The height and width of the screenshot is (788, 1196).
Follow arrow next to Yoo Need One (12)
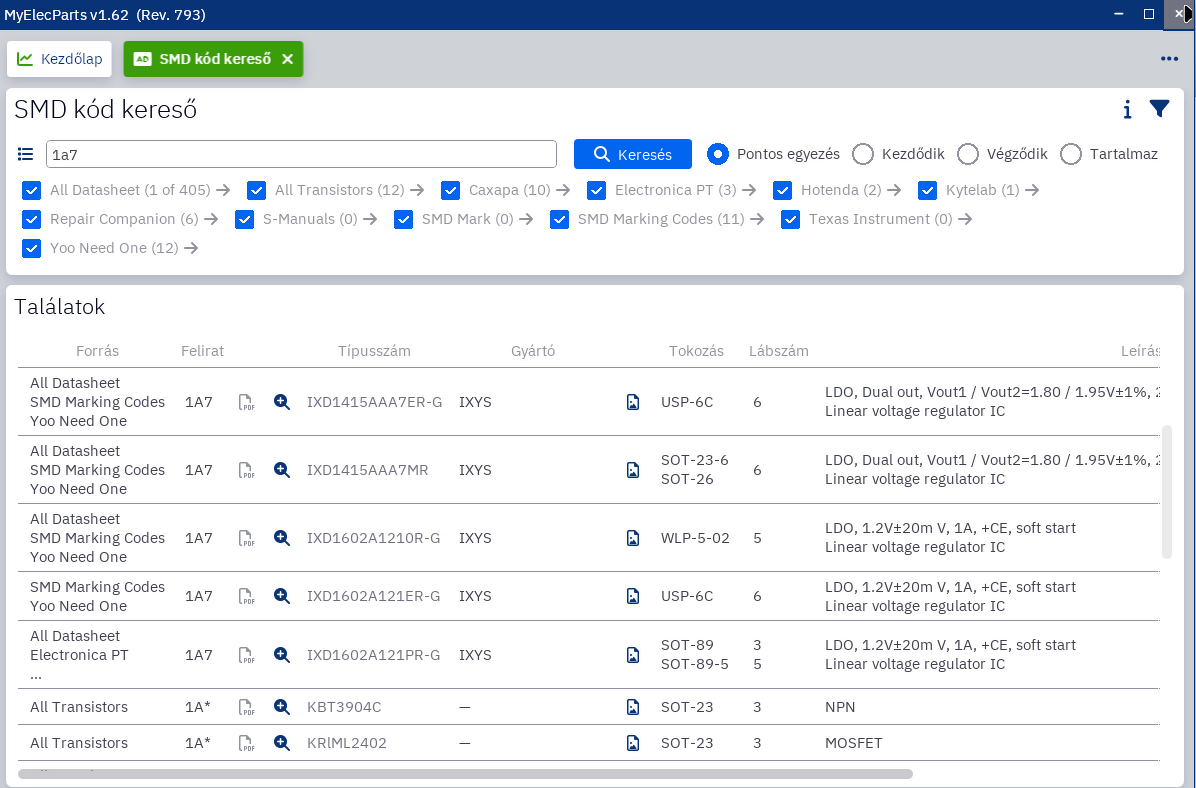pyautogui.click(x=191, y=248)
